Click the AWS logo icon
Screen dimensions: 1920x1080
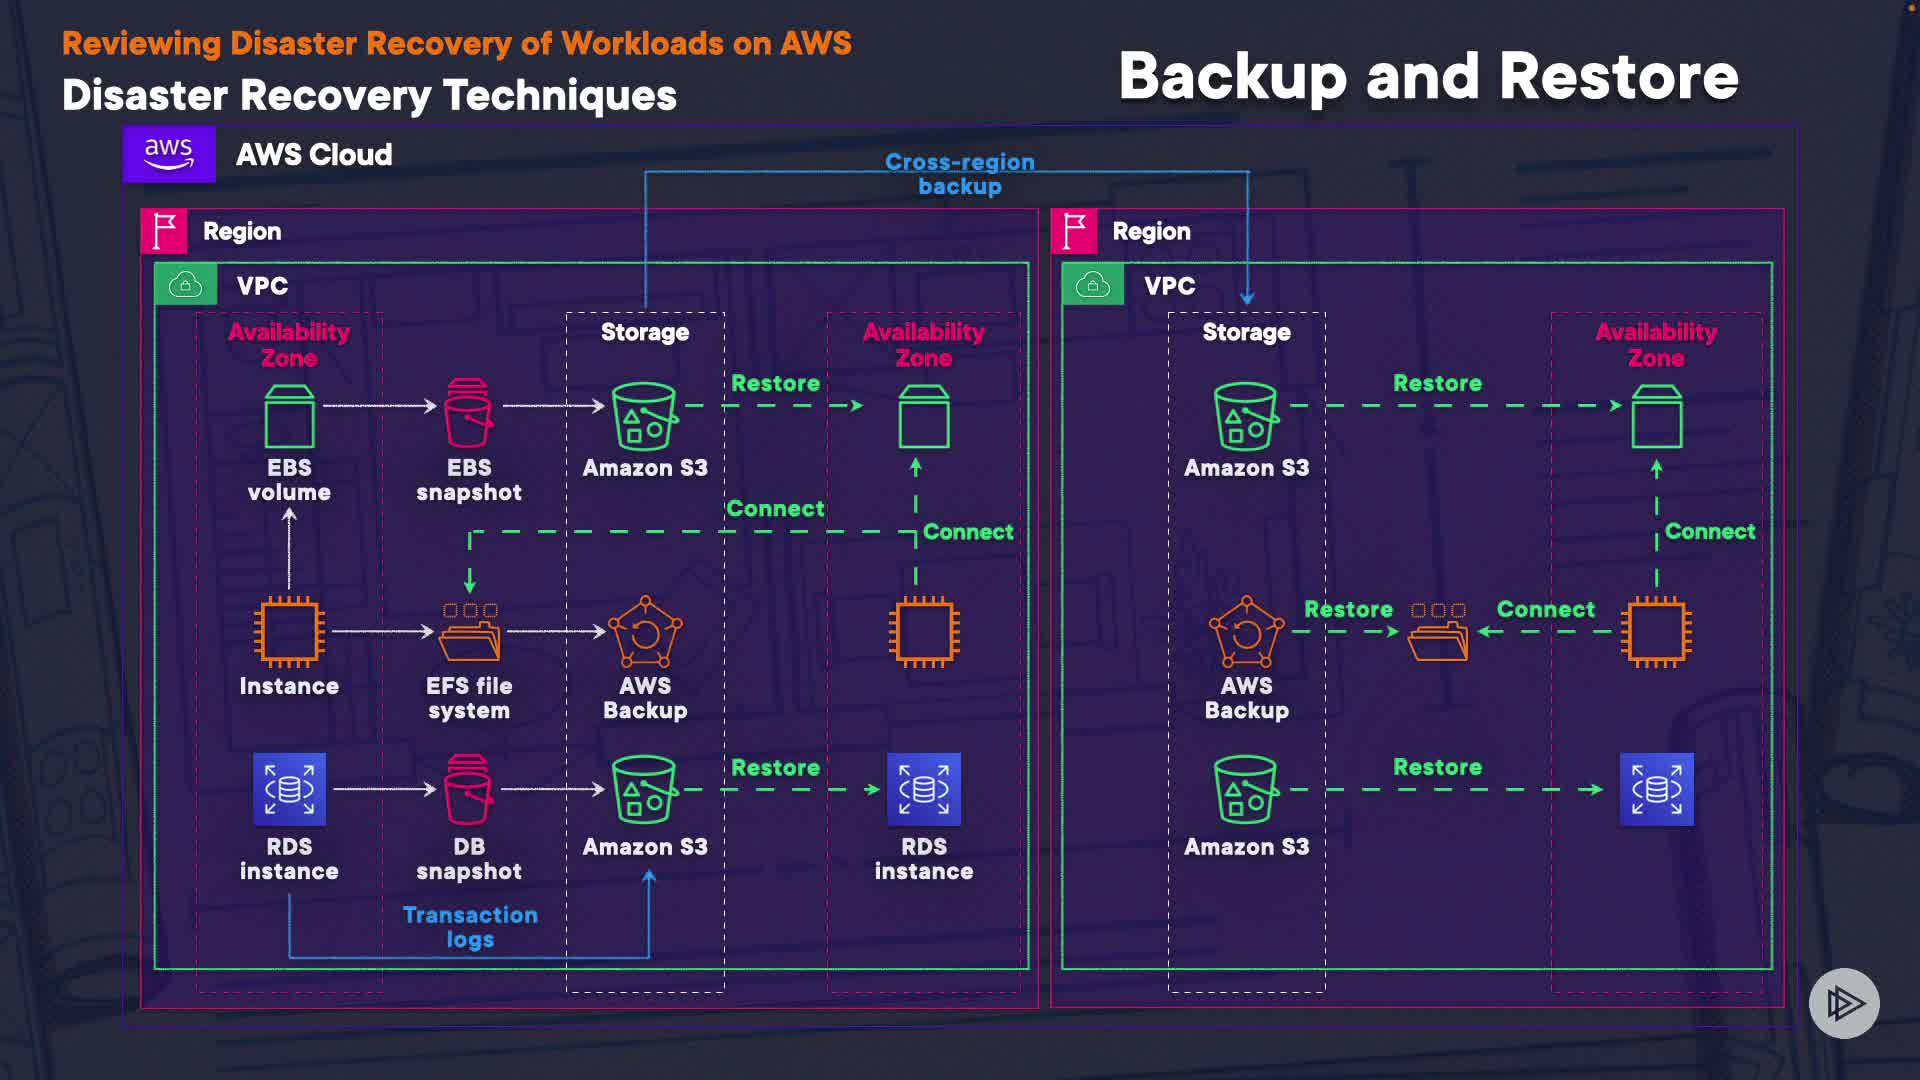pyautogui.click(x=169, y=154)
